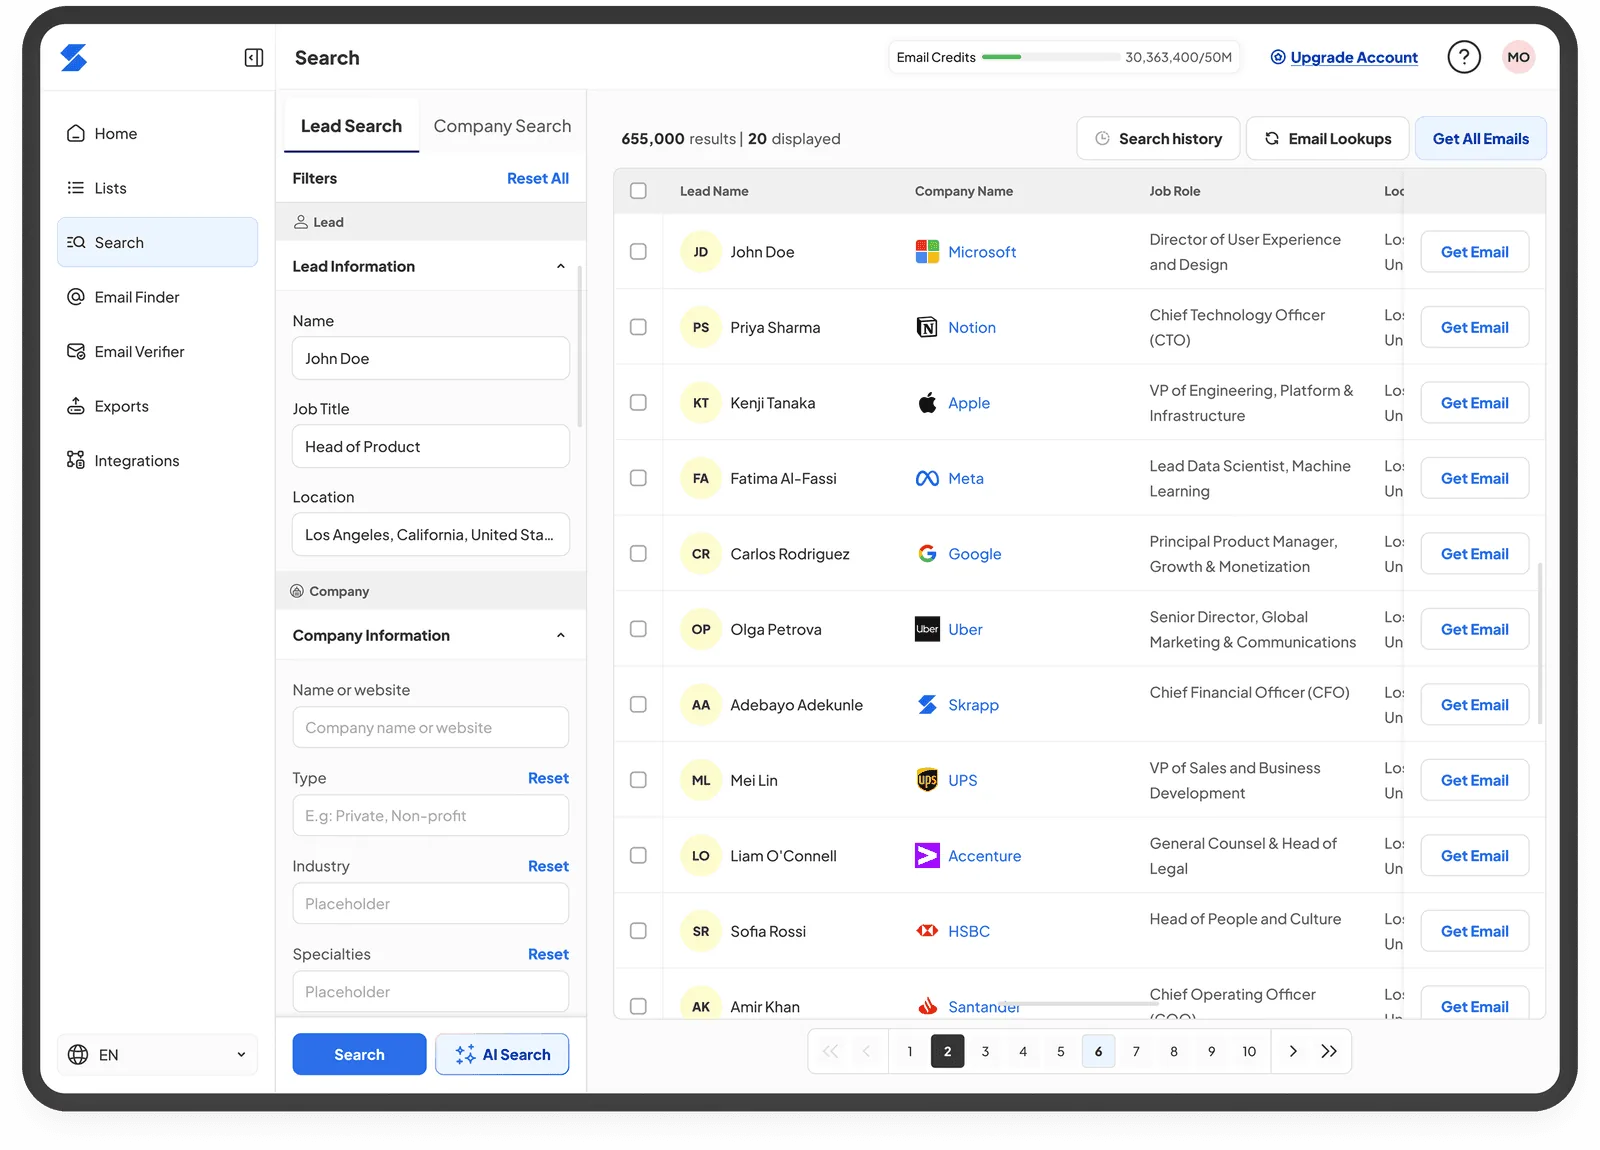Click the Apple company logo
The image size is (1600, 1150).
927,403
